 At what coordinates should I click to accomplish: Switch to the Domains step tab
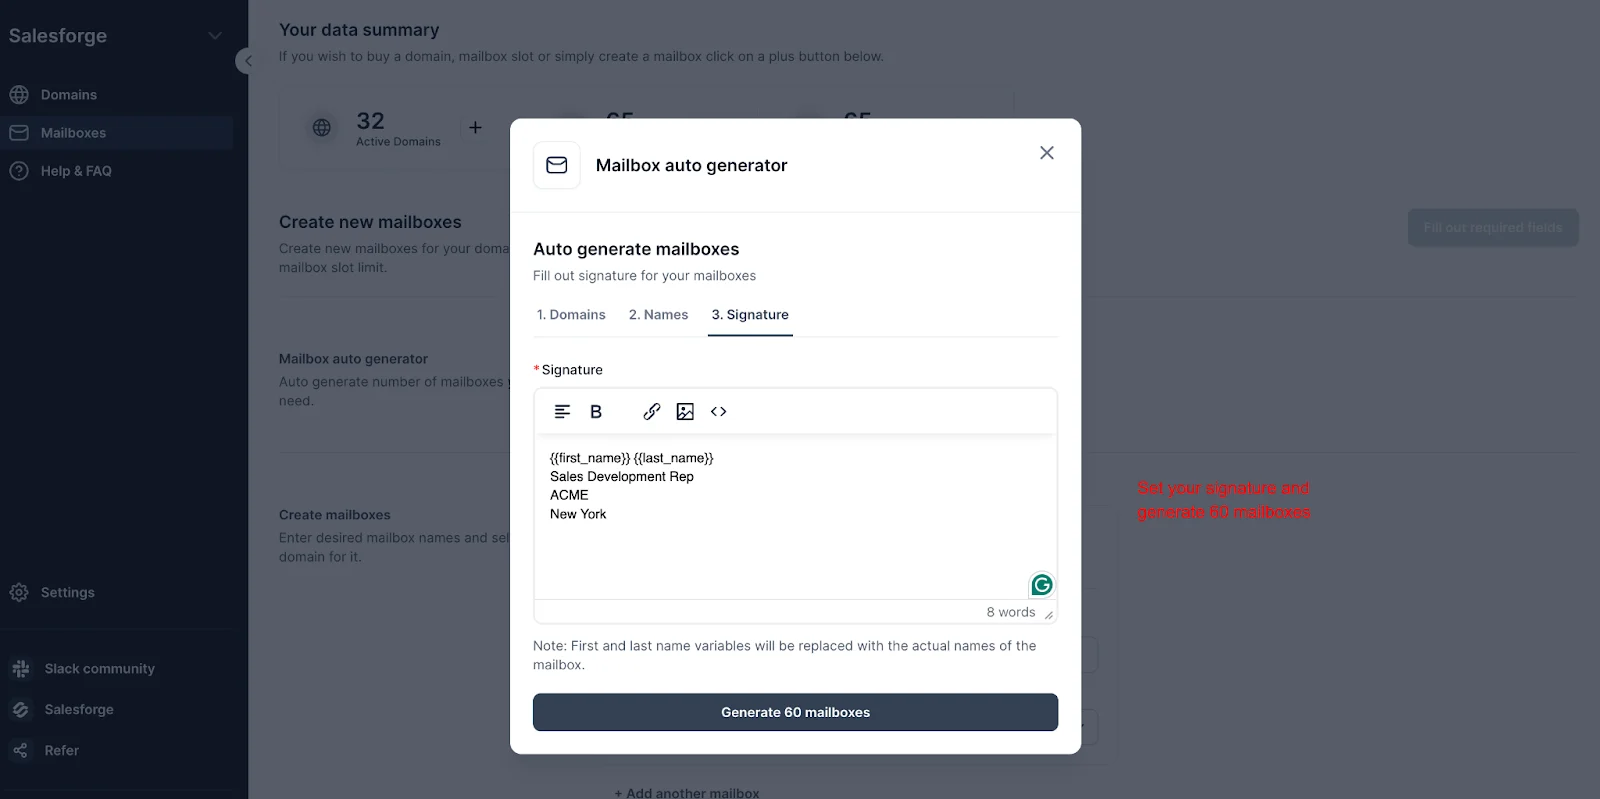(571, 314)
